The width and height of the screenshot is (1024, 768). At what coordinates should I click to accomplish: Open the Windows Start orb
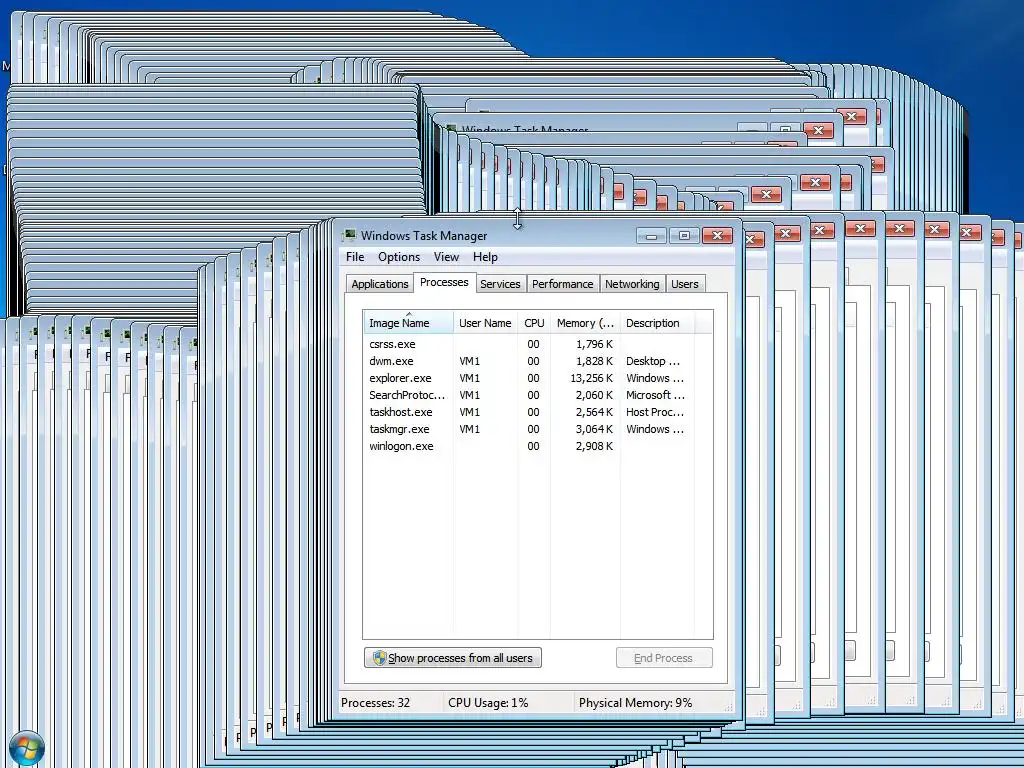(27, 748)
